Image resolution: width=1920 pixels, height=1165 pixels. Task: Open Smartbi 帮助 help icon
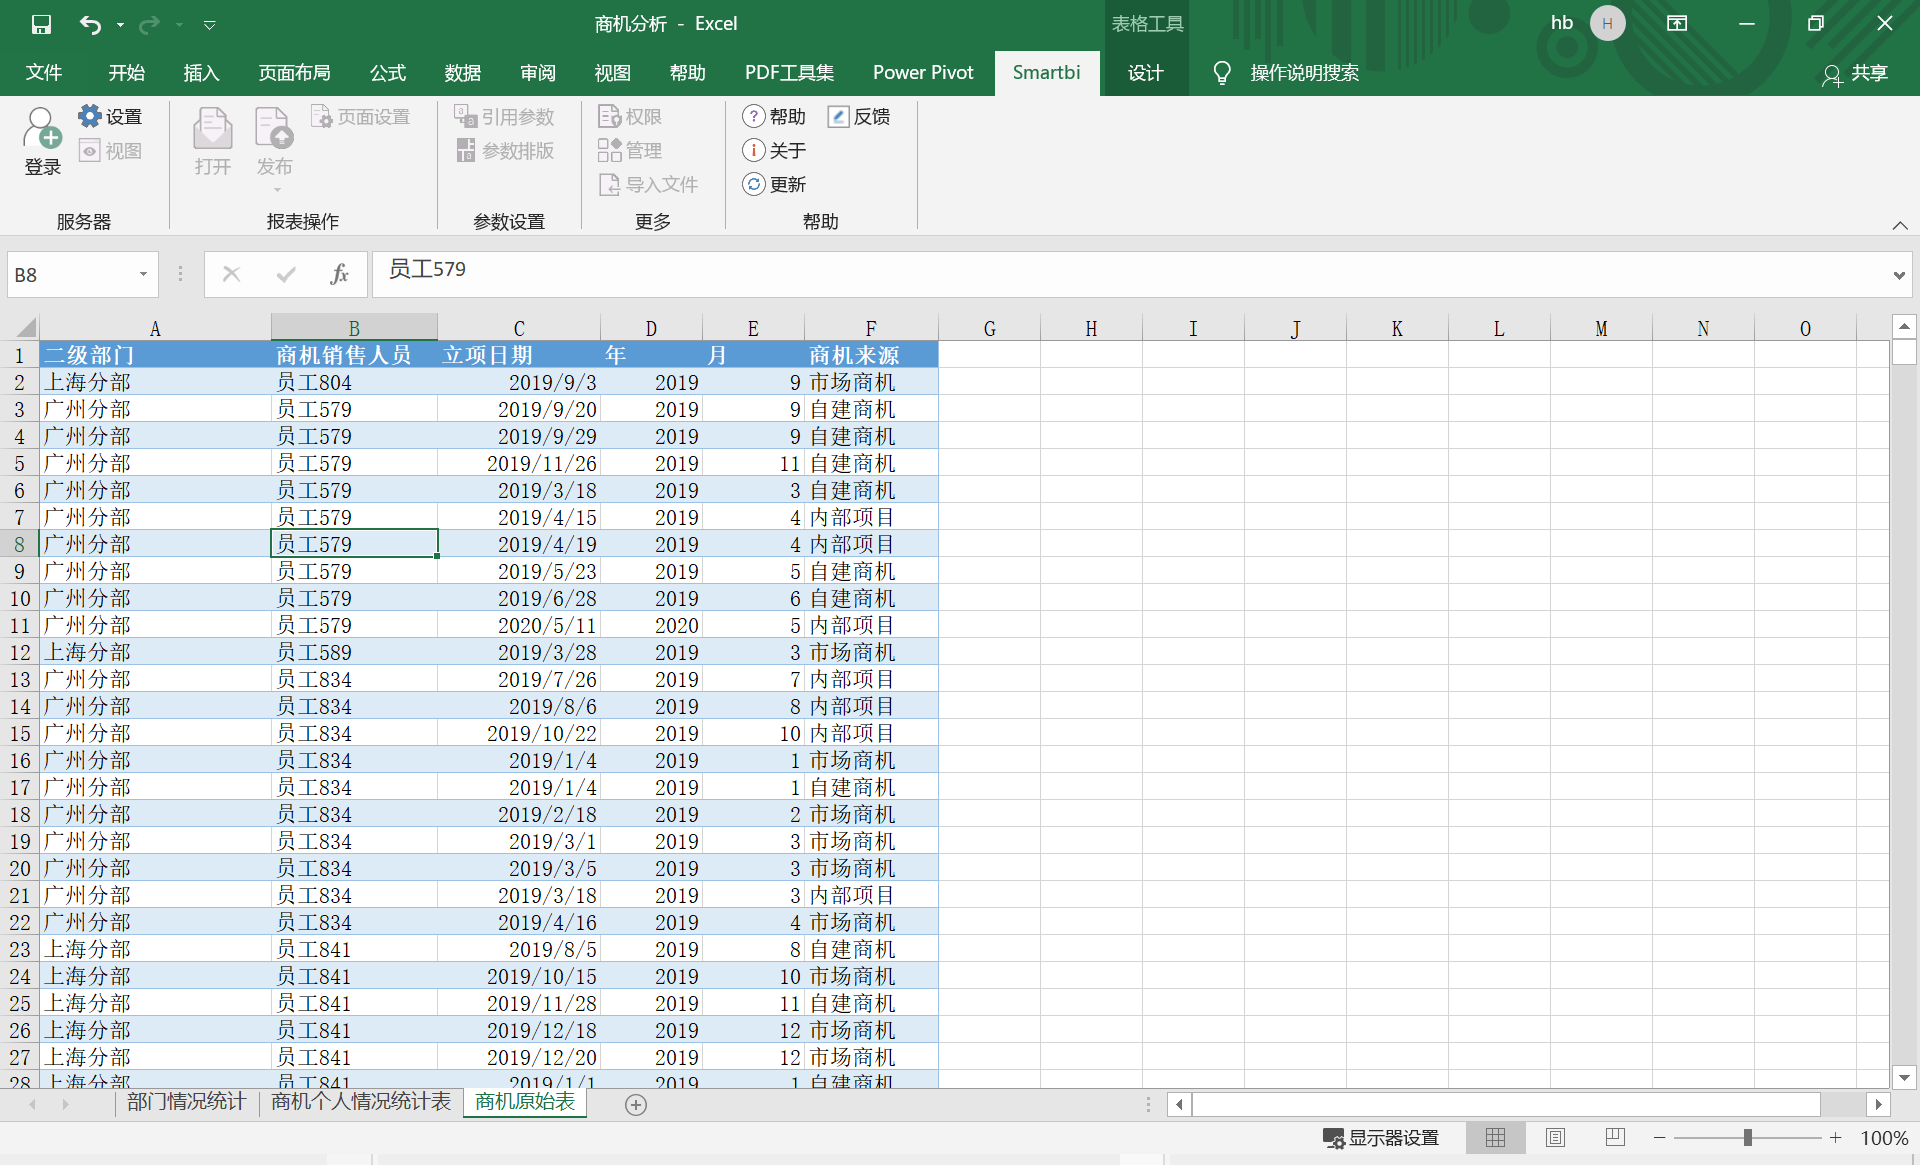pyautogui.click(x=775, y=115)
